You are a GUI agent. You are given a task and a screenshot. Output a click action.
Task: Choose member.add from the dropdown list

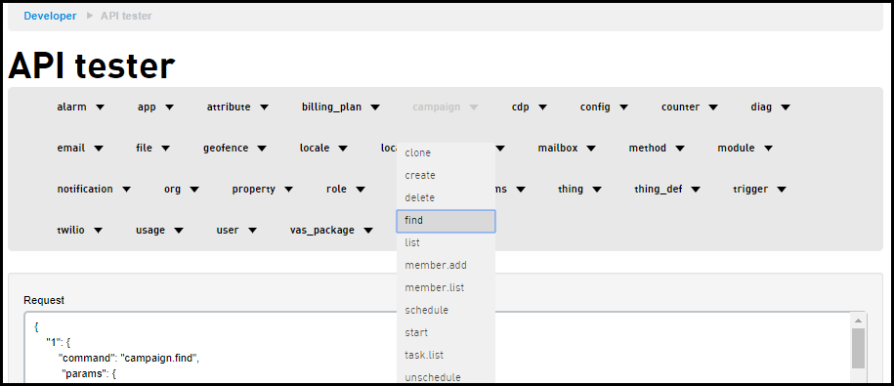coord(446,265)
